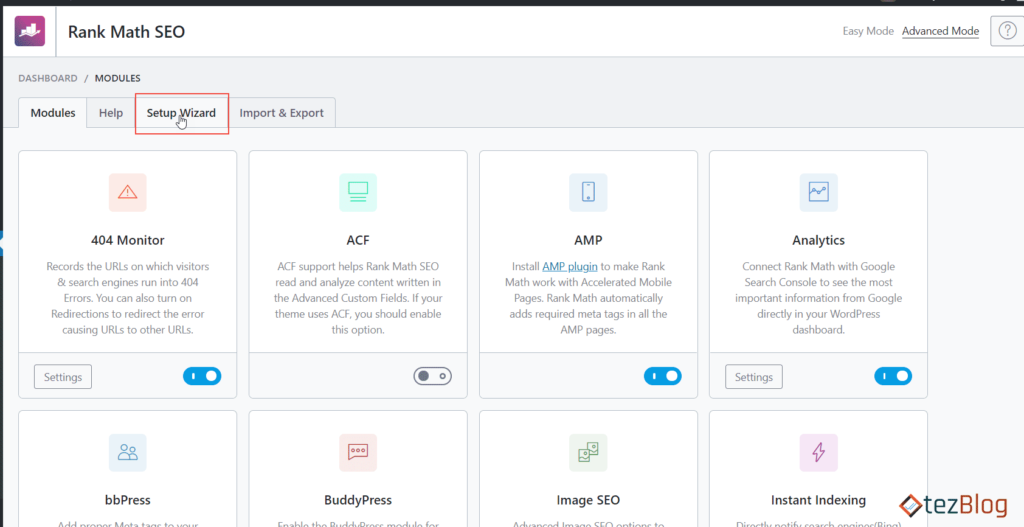Click the Analytics module title
The width and height of the screenshot is (1024, 527).
pyautogui.click(x=818, y=240)
